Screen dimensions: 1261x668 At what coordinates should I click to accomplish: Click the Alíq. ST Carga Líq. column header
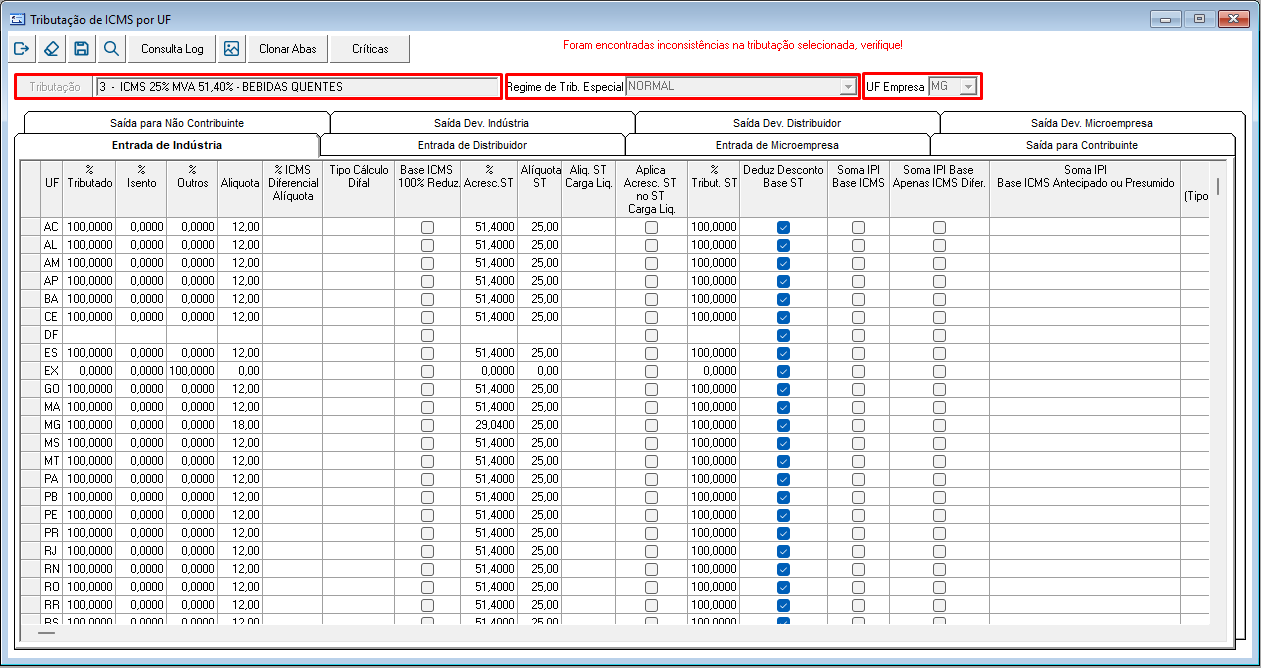[587, 189]
